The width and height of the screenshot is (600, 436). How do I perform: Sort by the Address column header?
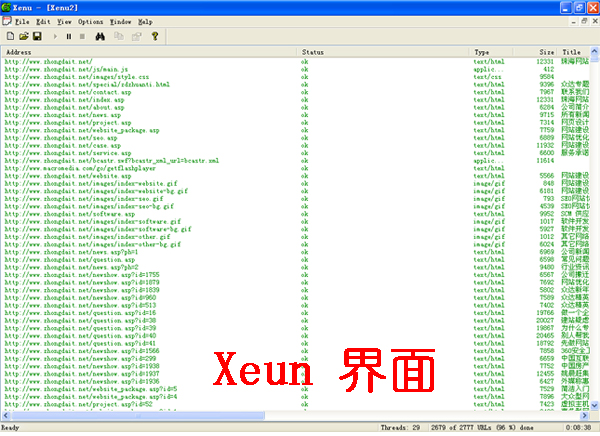(x=150, y=52)
